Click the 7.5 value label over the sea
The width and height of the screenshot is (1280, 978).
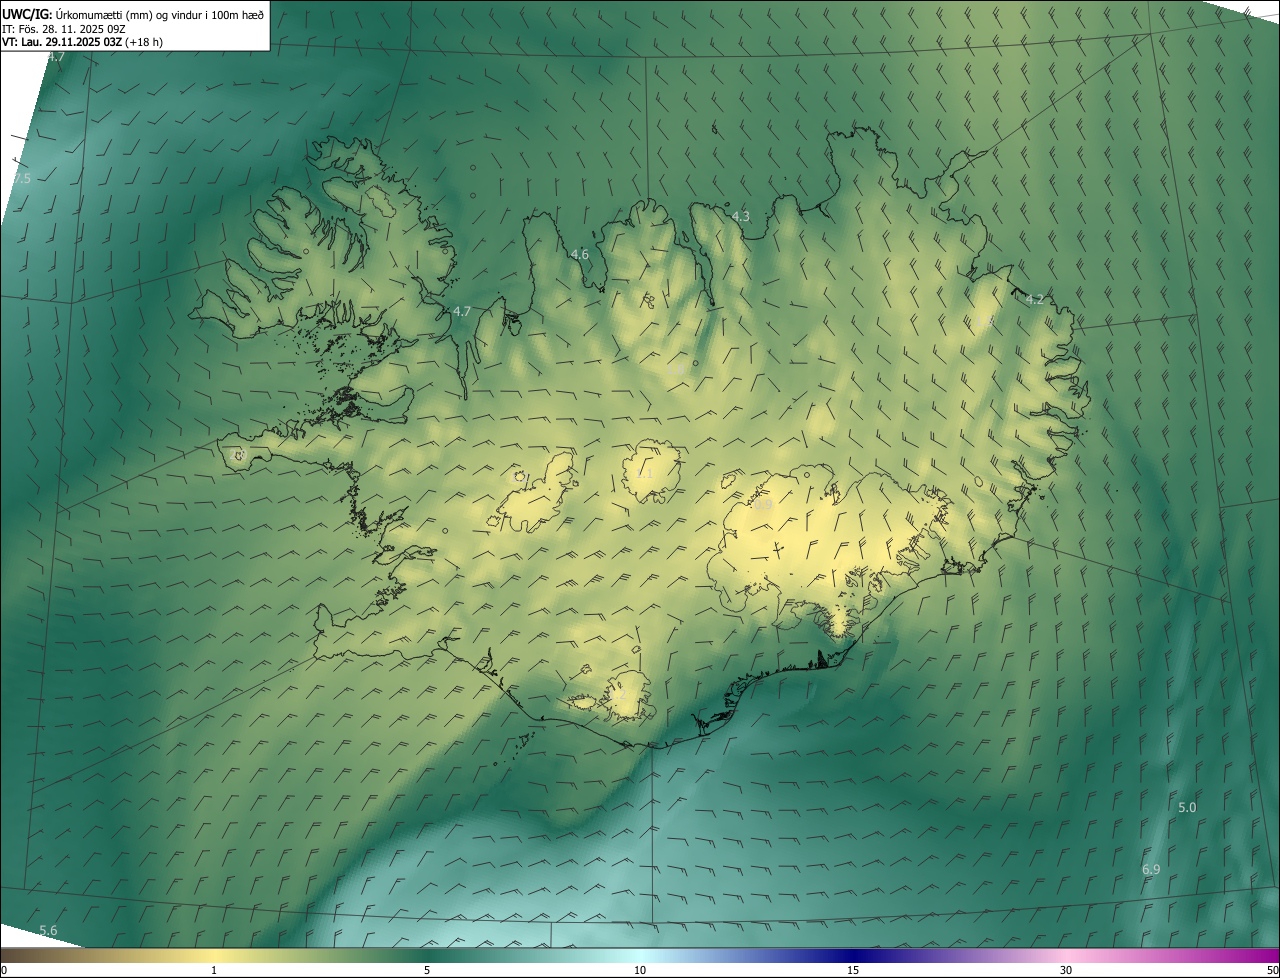pyautogui.click(x=22, y=178)
